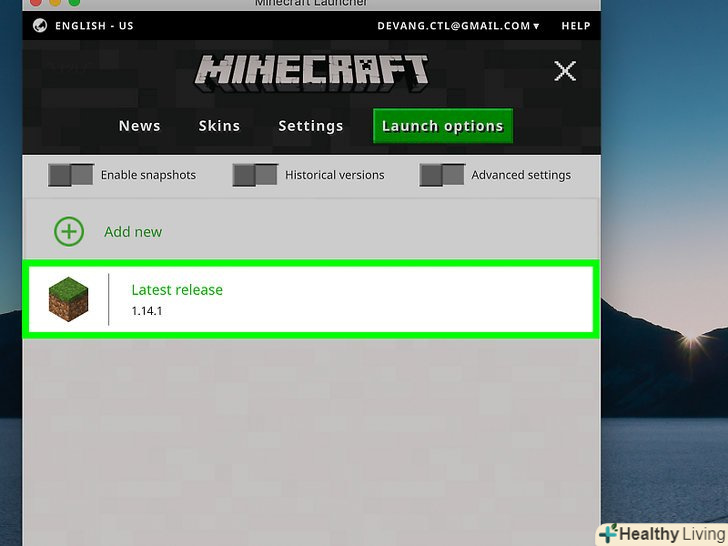Open the account email dropdown

pyautogui.click(x=458, y=26)
